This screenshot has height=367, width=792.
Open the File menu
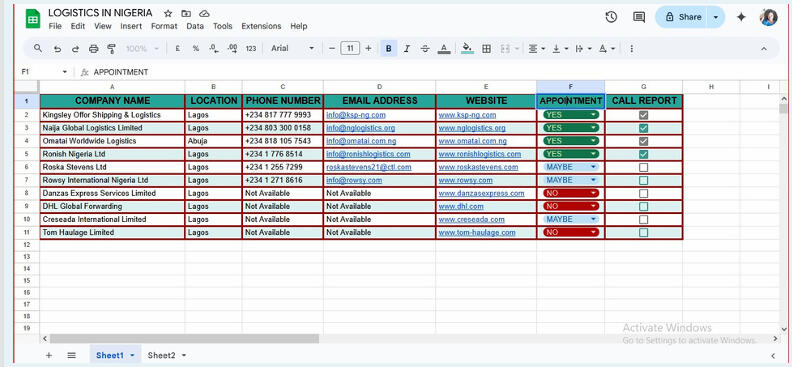click(x=55, y=26)
